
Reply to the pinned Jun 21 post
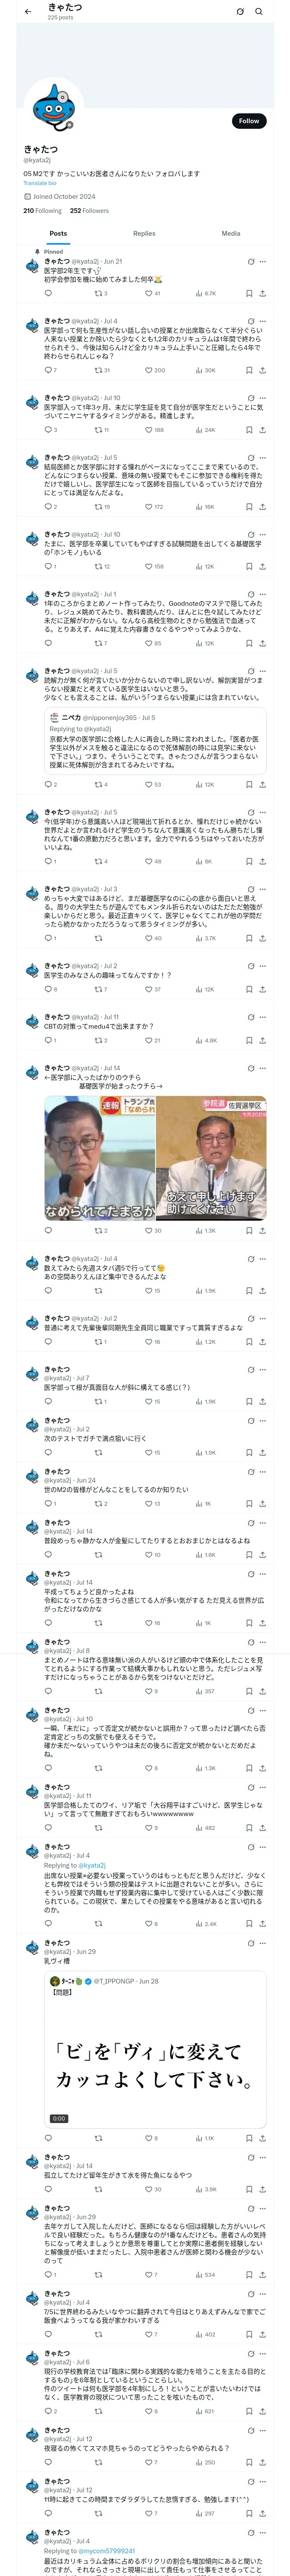tap(48, 293)
